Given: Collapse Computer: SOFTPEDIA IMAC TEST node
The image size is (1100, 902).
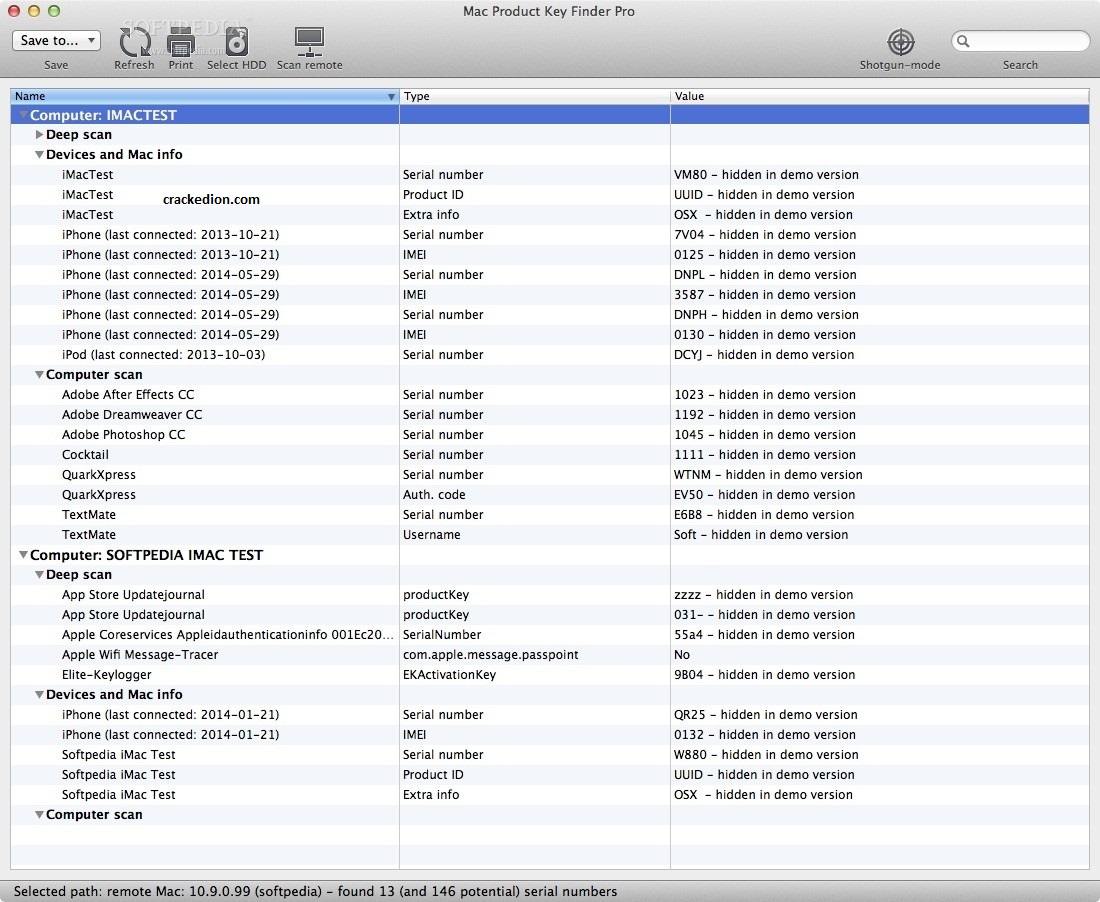Looking at the screenshot, I should pos(23,555).
